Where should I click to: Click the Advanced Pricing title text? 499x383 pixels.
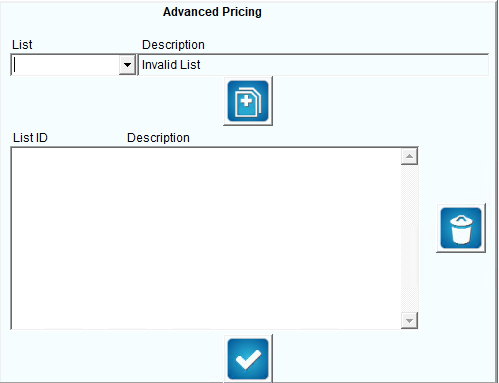(212, 12)
